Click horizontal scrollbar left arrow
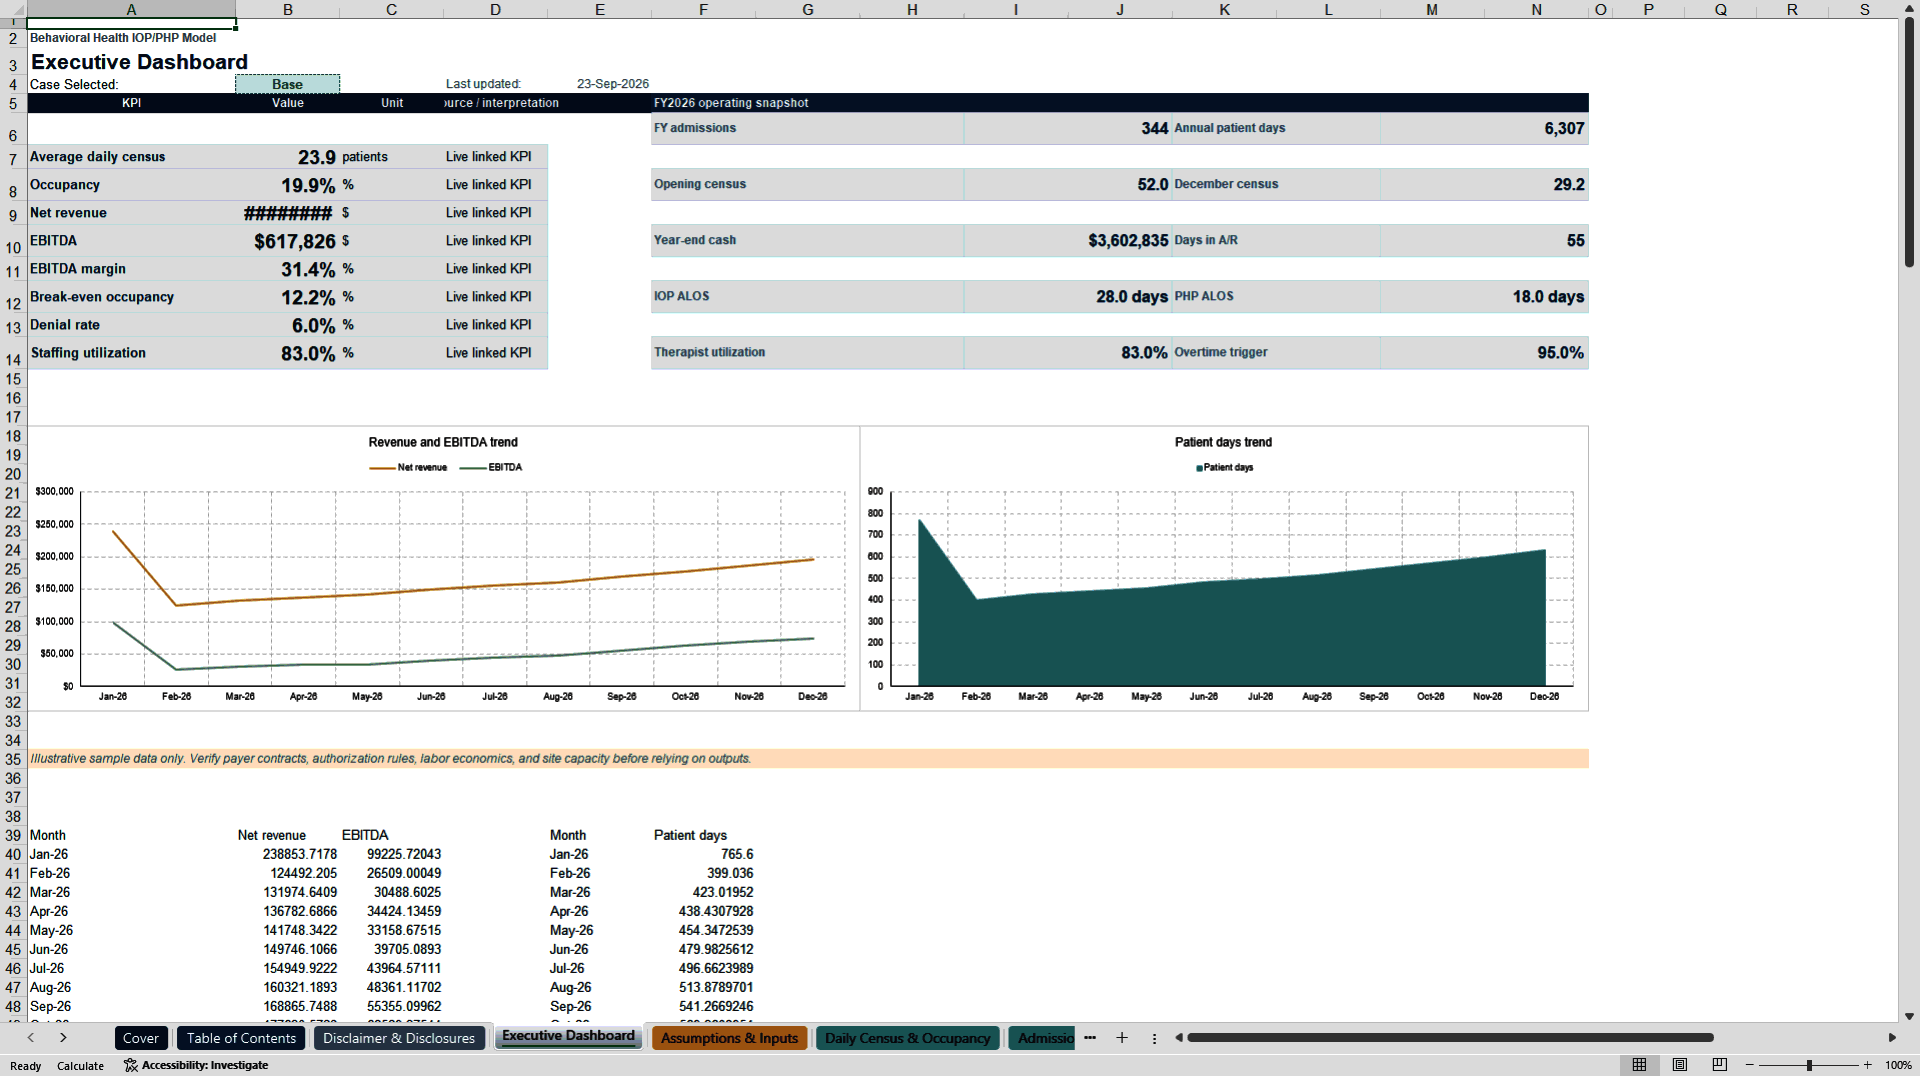This screenshot has height=1076, width=1920. (1179, 1038)
